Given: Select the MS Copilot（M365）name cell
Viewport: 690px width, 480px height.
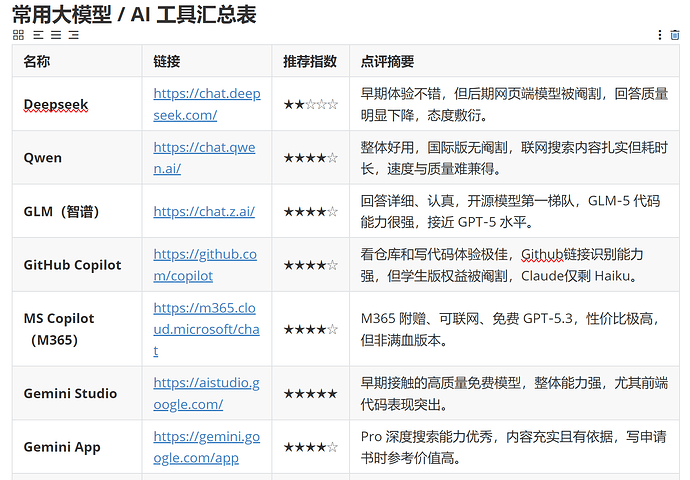Looking at the screenshot, I should pos(77,329).
